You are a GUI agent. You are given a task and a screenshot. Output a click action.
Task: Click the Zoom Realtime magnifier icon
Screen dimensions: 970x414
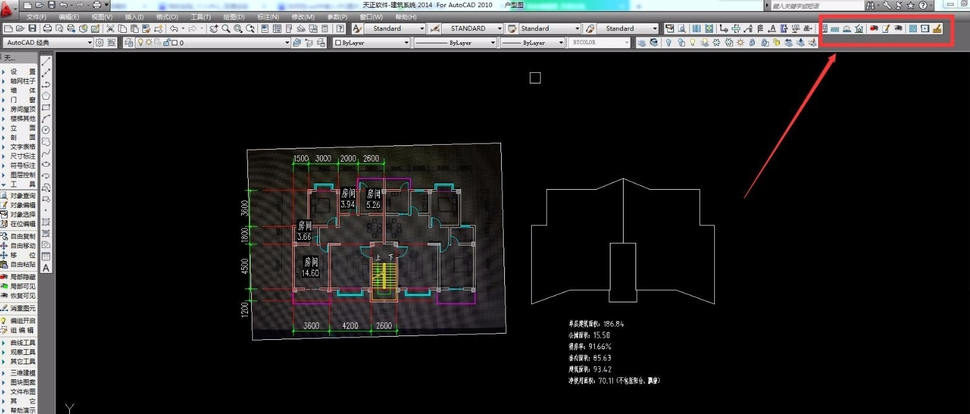coord(226,29)
